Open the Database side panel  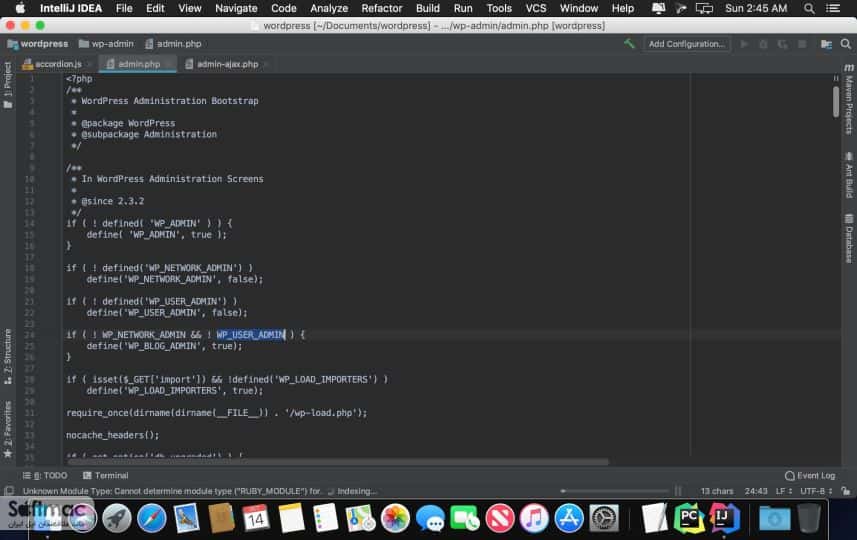point(849,238)
